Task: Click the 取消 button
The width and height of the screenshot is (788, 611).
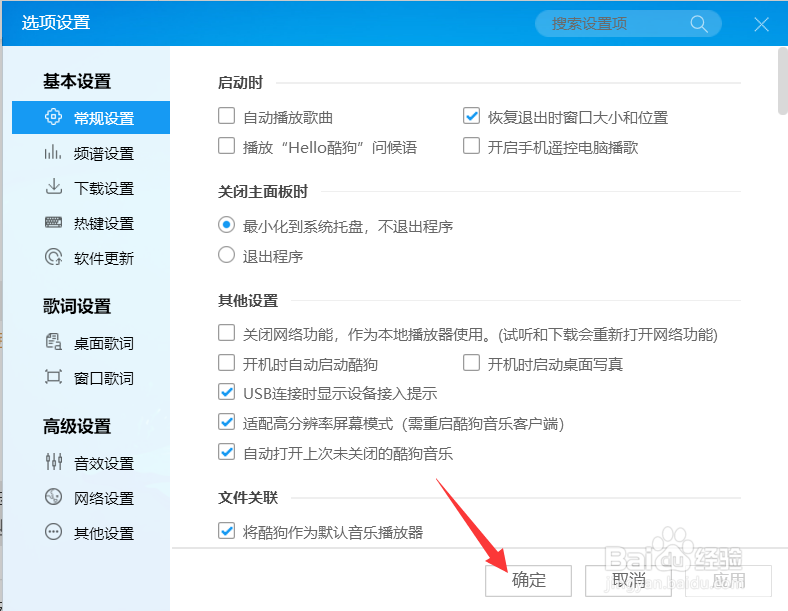Action: click(x=628, y=580)
